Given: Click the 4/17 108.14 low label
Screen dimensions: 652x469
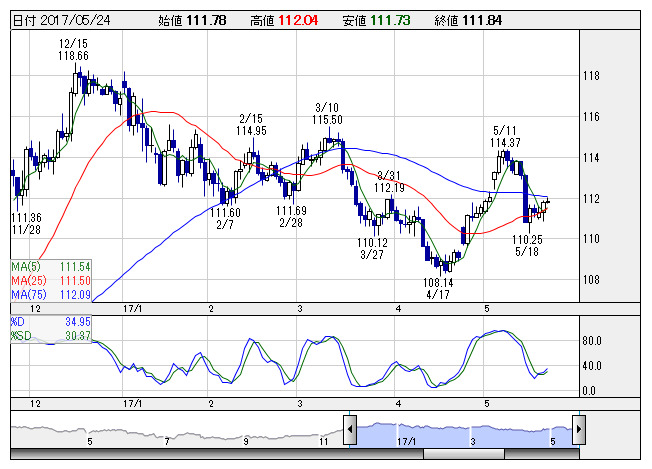Looking at the screenshot, I should click(x=438, y=289).
